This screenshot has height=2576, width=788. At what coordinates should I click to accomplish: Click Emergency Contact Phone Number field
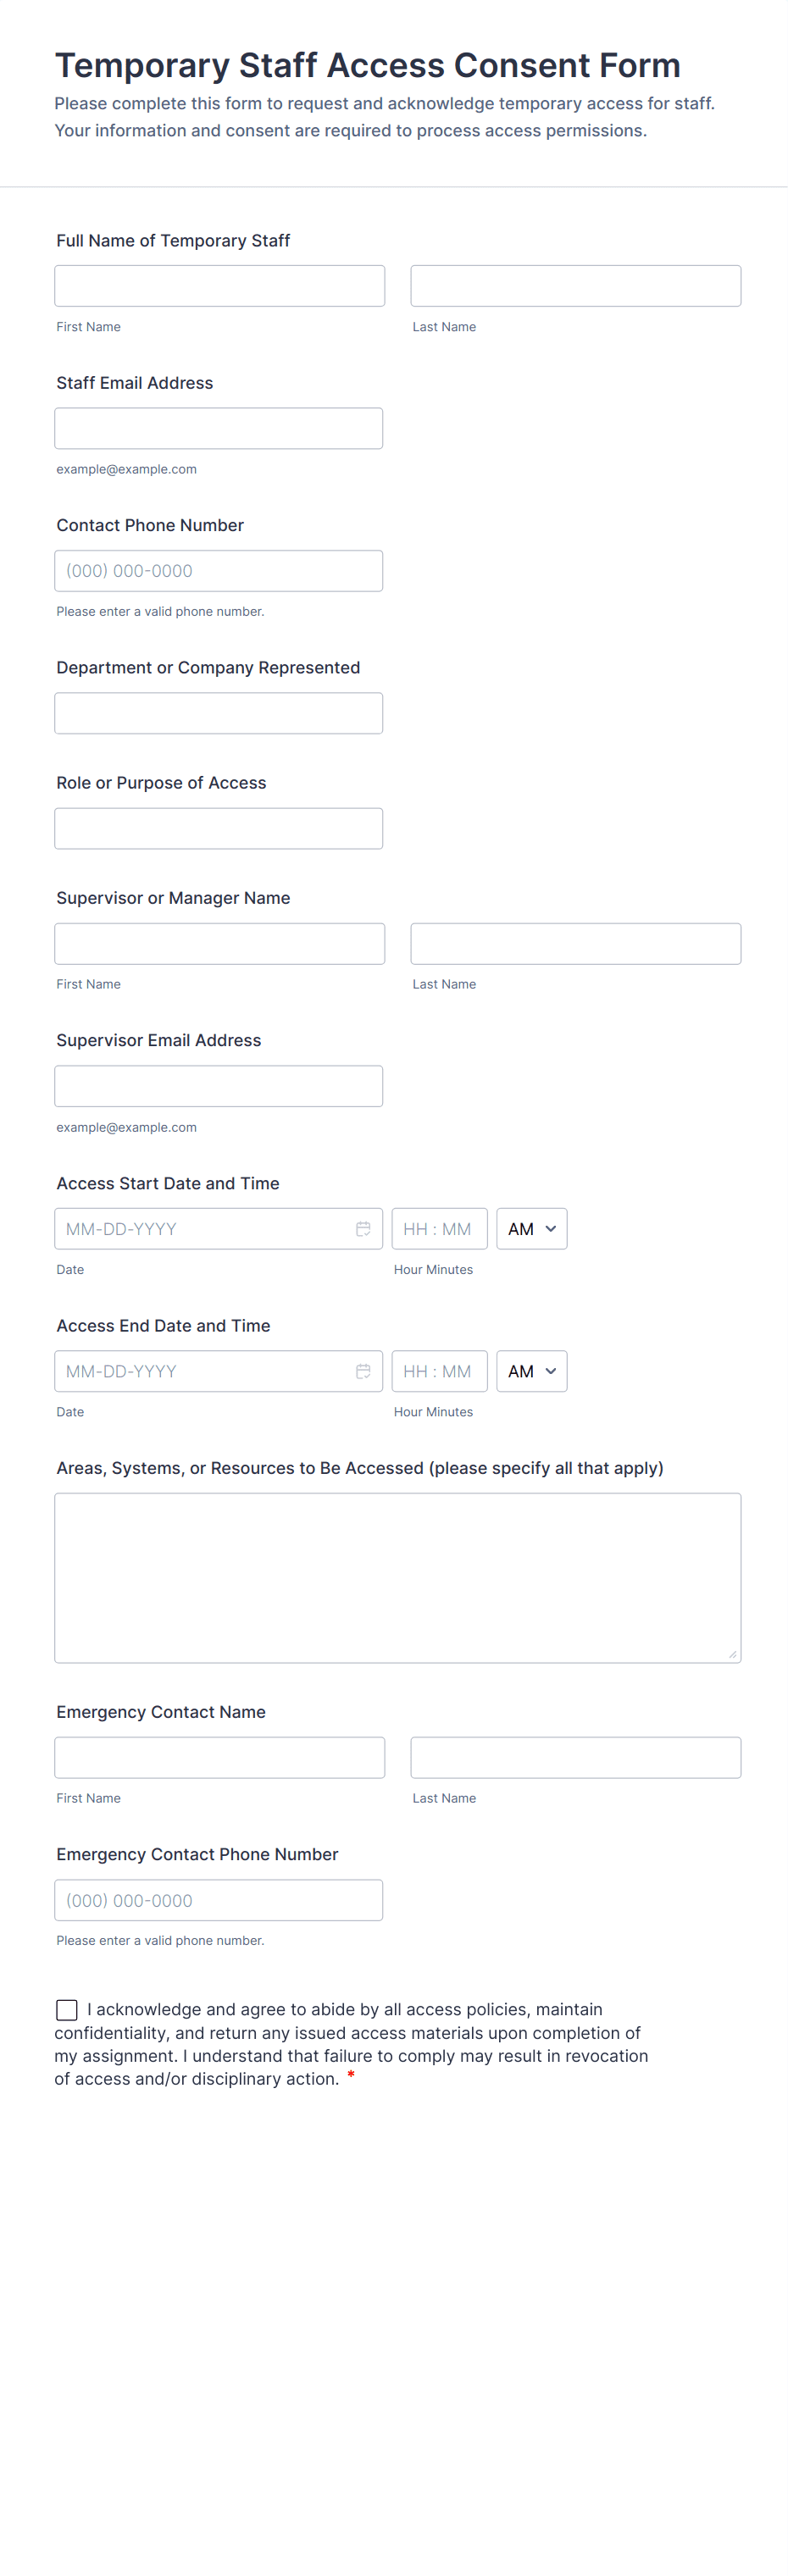(x=218, y=1900)
